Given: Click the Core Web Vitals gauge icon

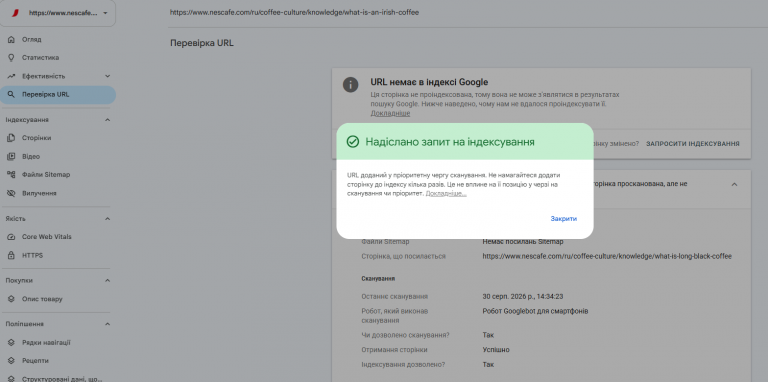Looking at the screenshot, I should pos(11,237).
